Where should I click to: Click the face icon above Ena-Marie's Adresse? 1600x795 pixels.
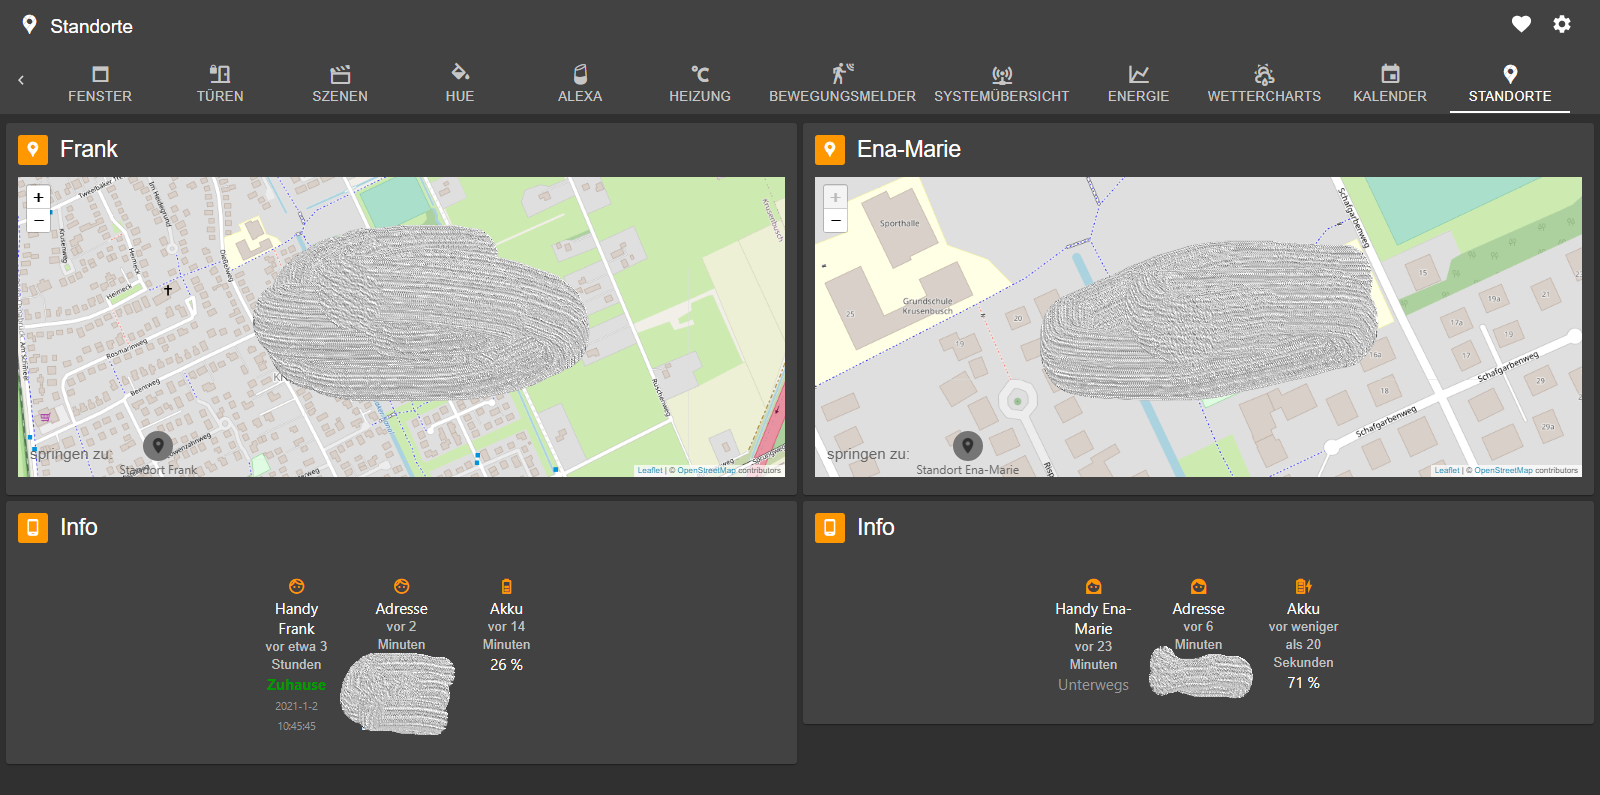click(1199, 586)
